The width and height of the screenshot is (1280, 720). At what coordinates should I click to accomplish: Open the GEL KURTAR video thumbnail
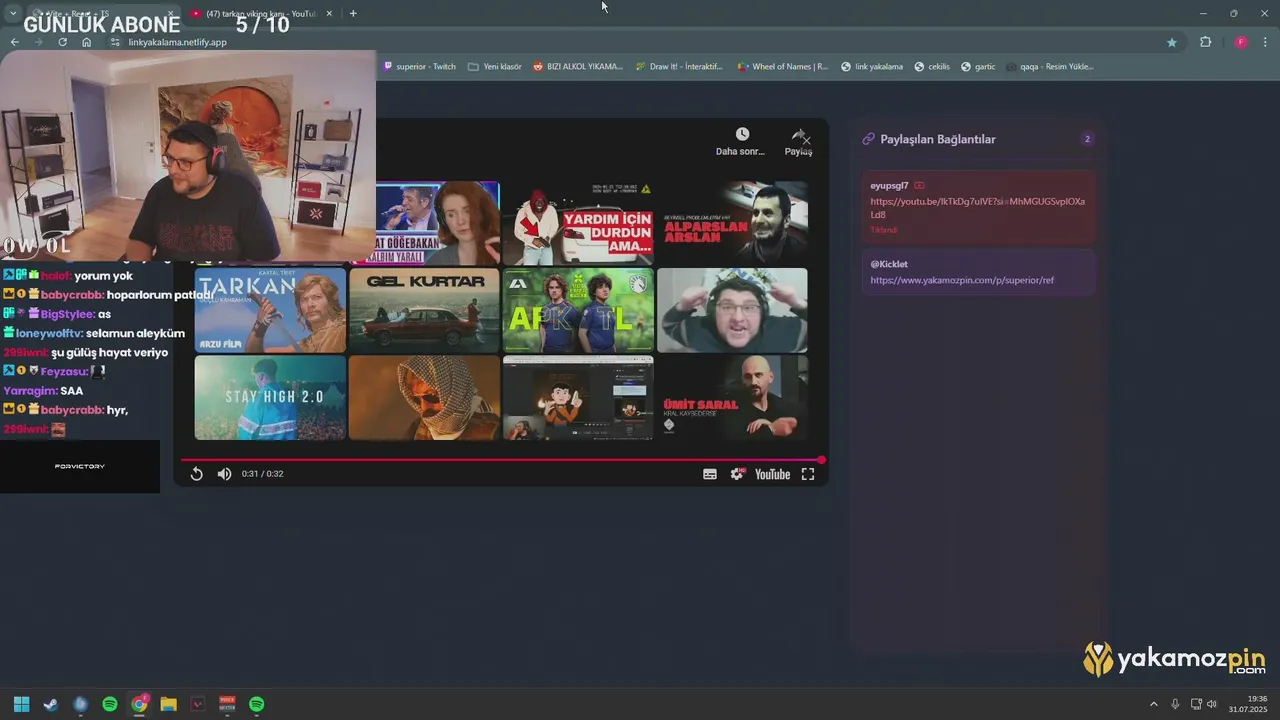[424, 310]
